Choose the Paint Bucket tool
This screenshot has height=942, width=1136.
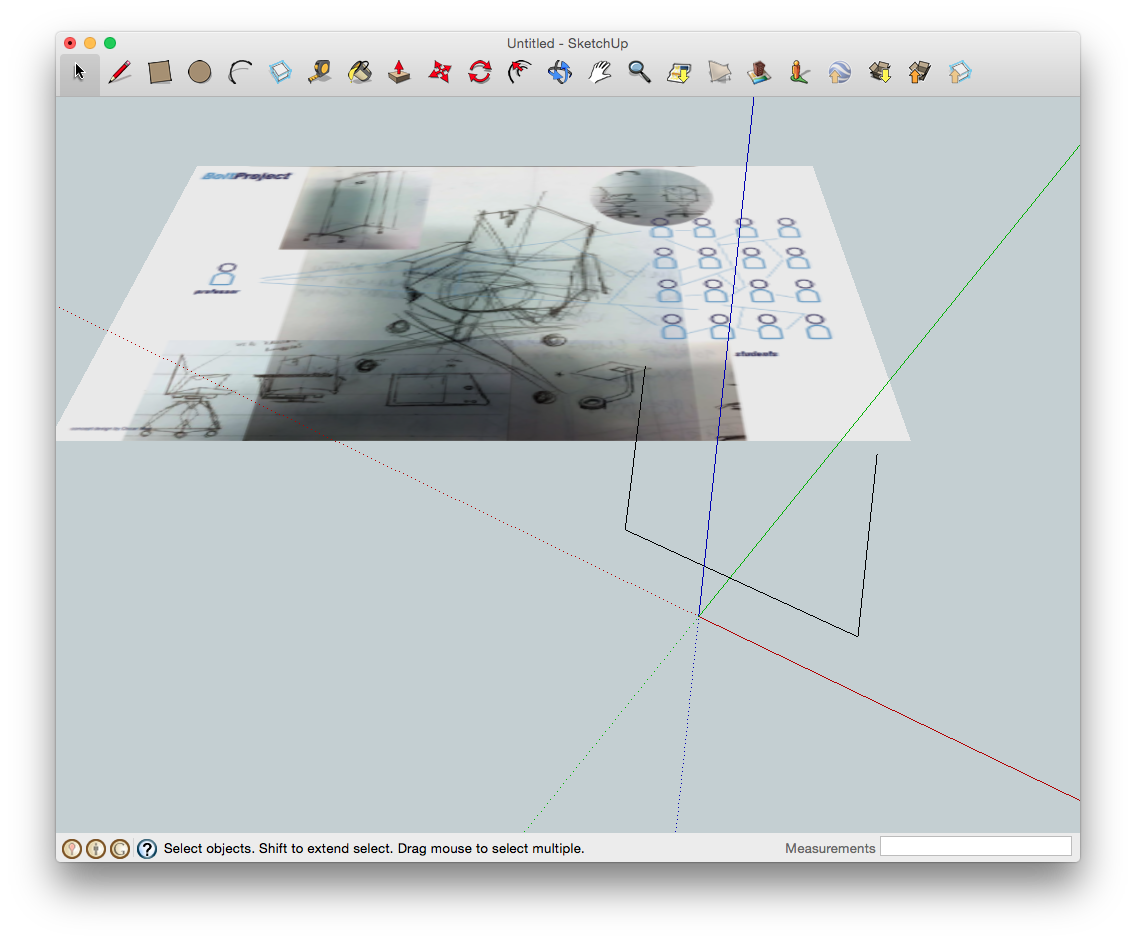[x=360, y=72]
